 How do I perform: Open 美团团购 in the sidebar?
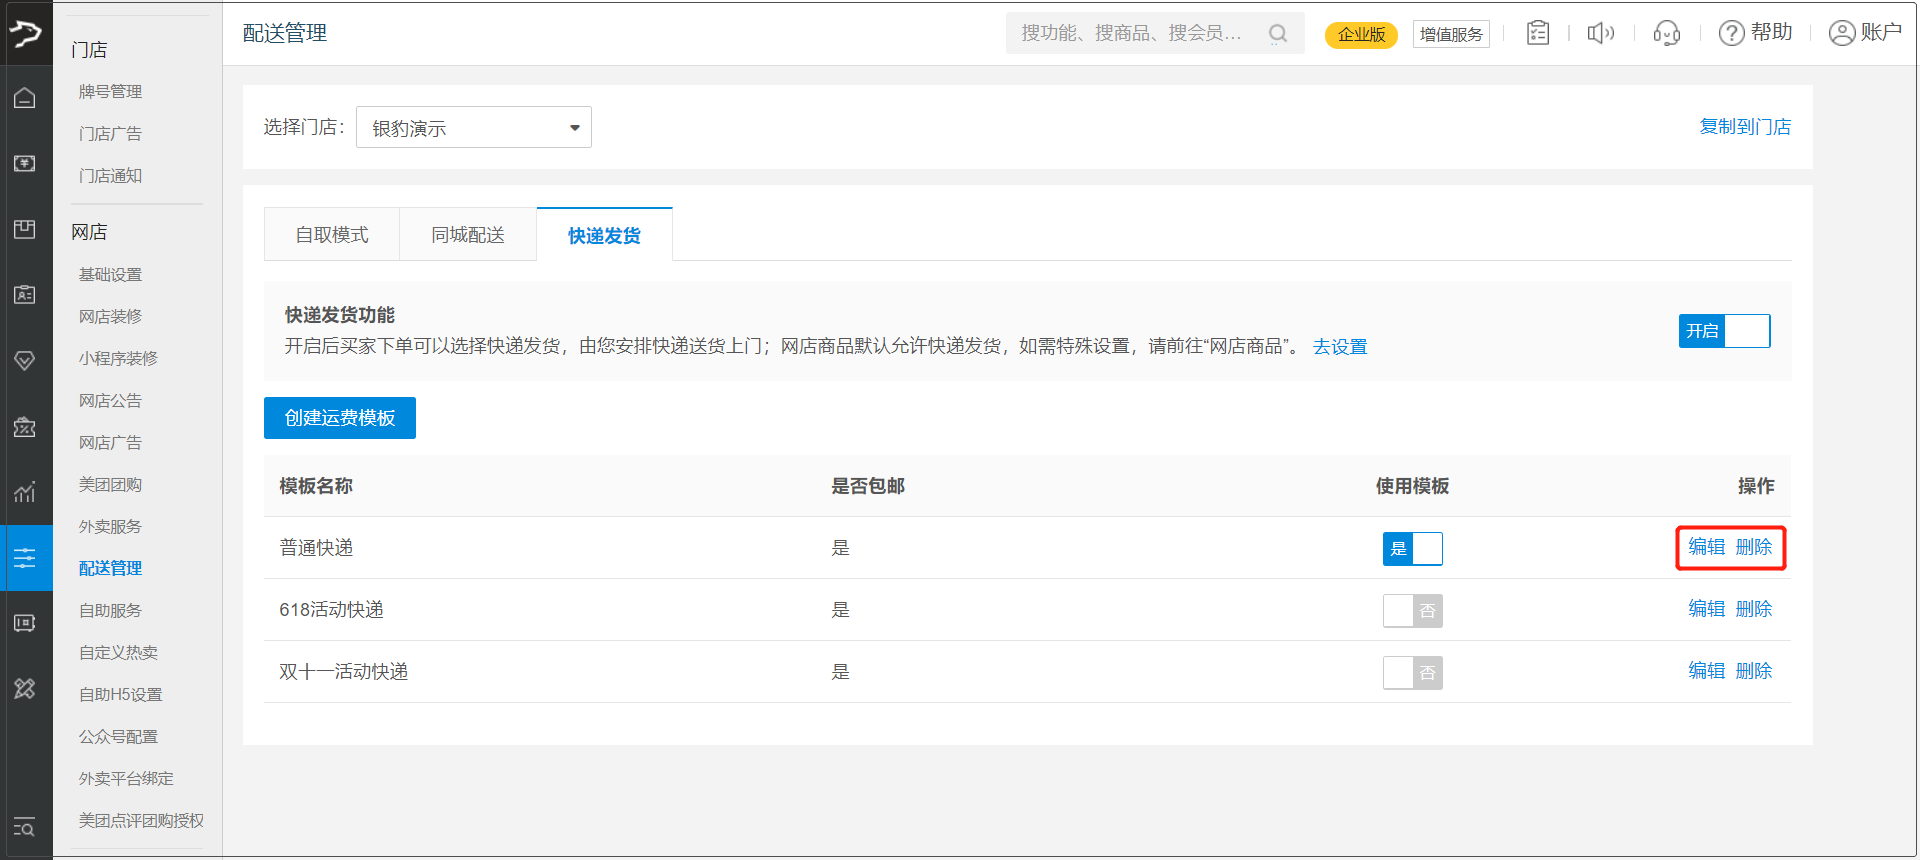click(x=111, y=484)
